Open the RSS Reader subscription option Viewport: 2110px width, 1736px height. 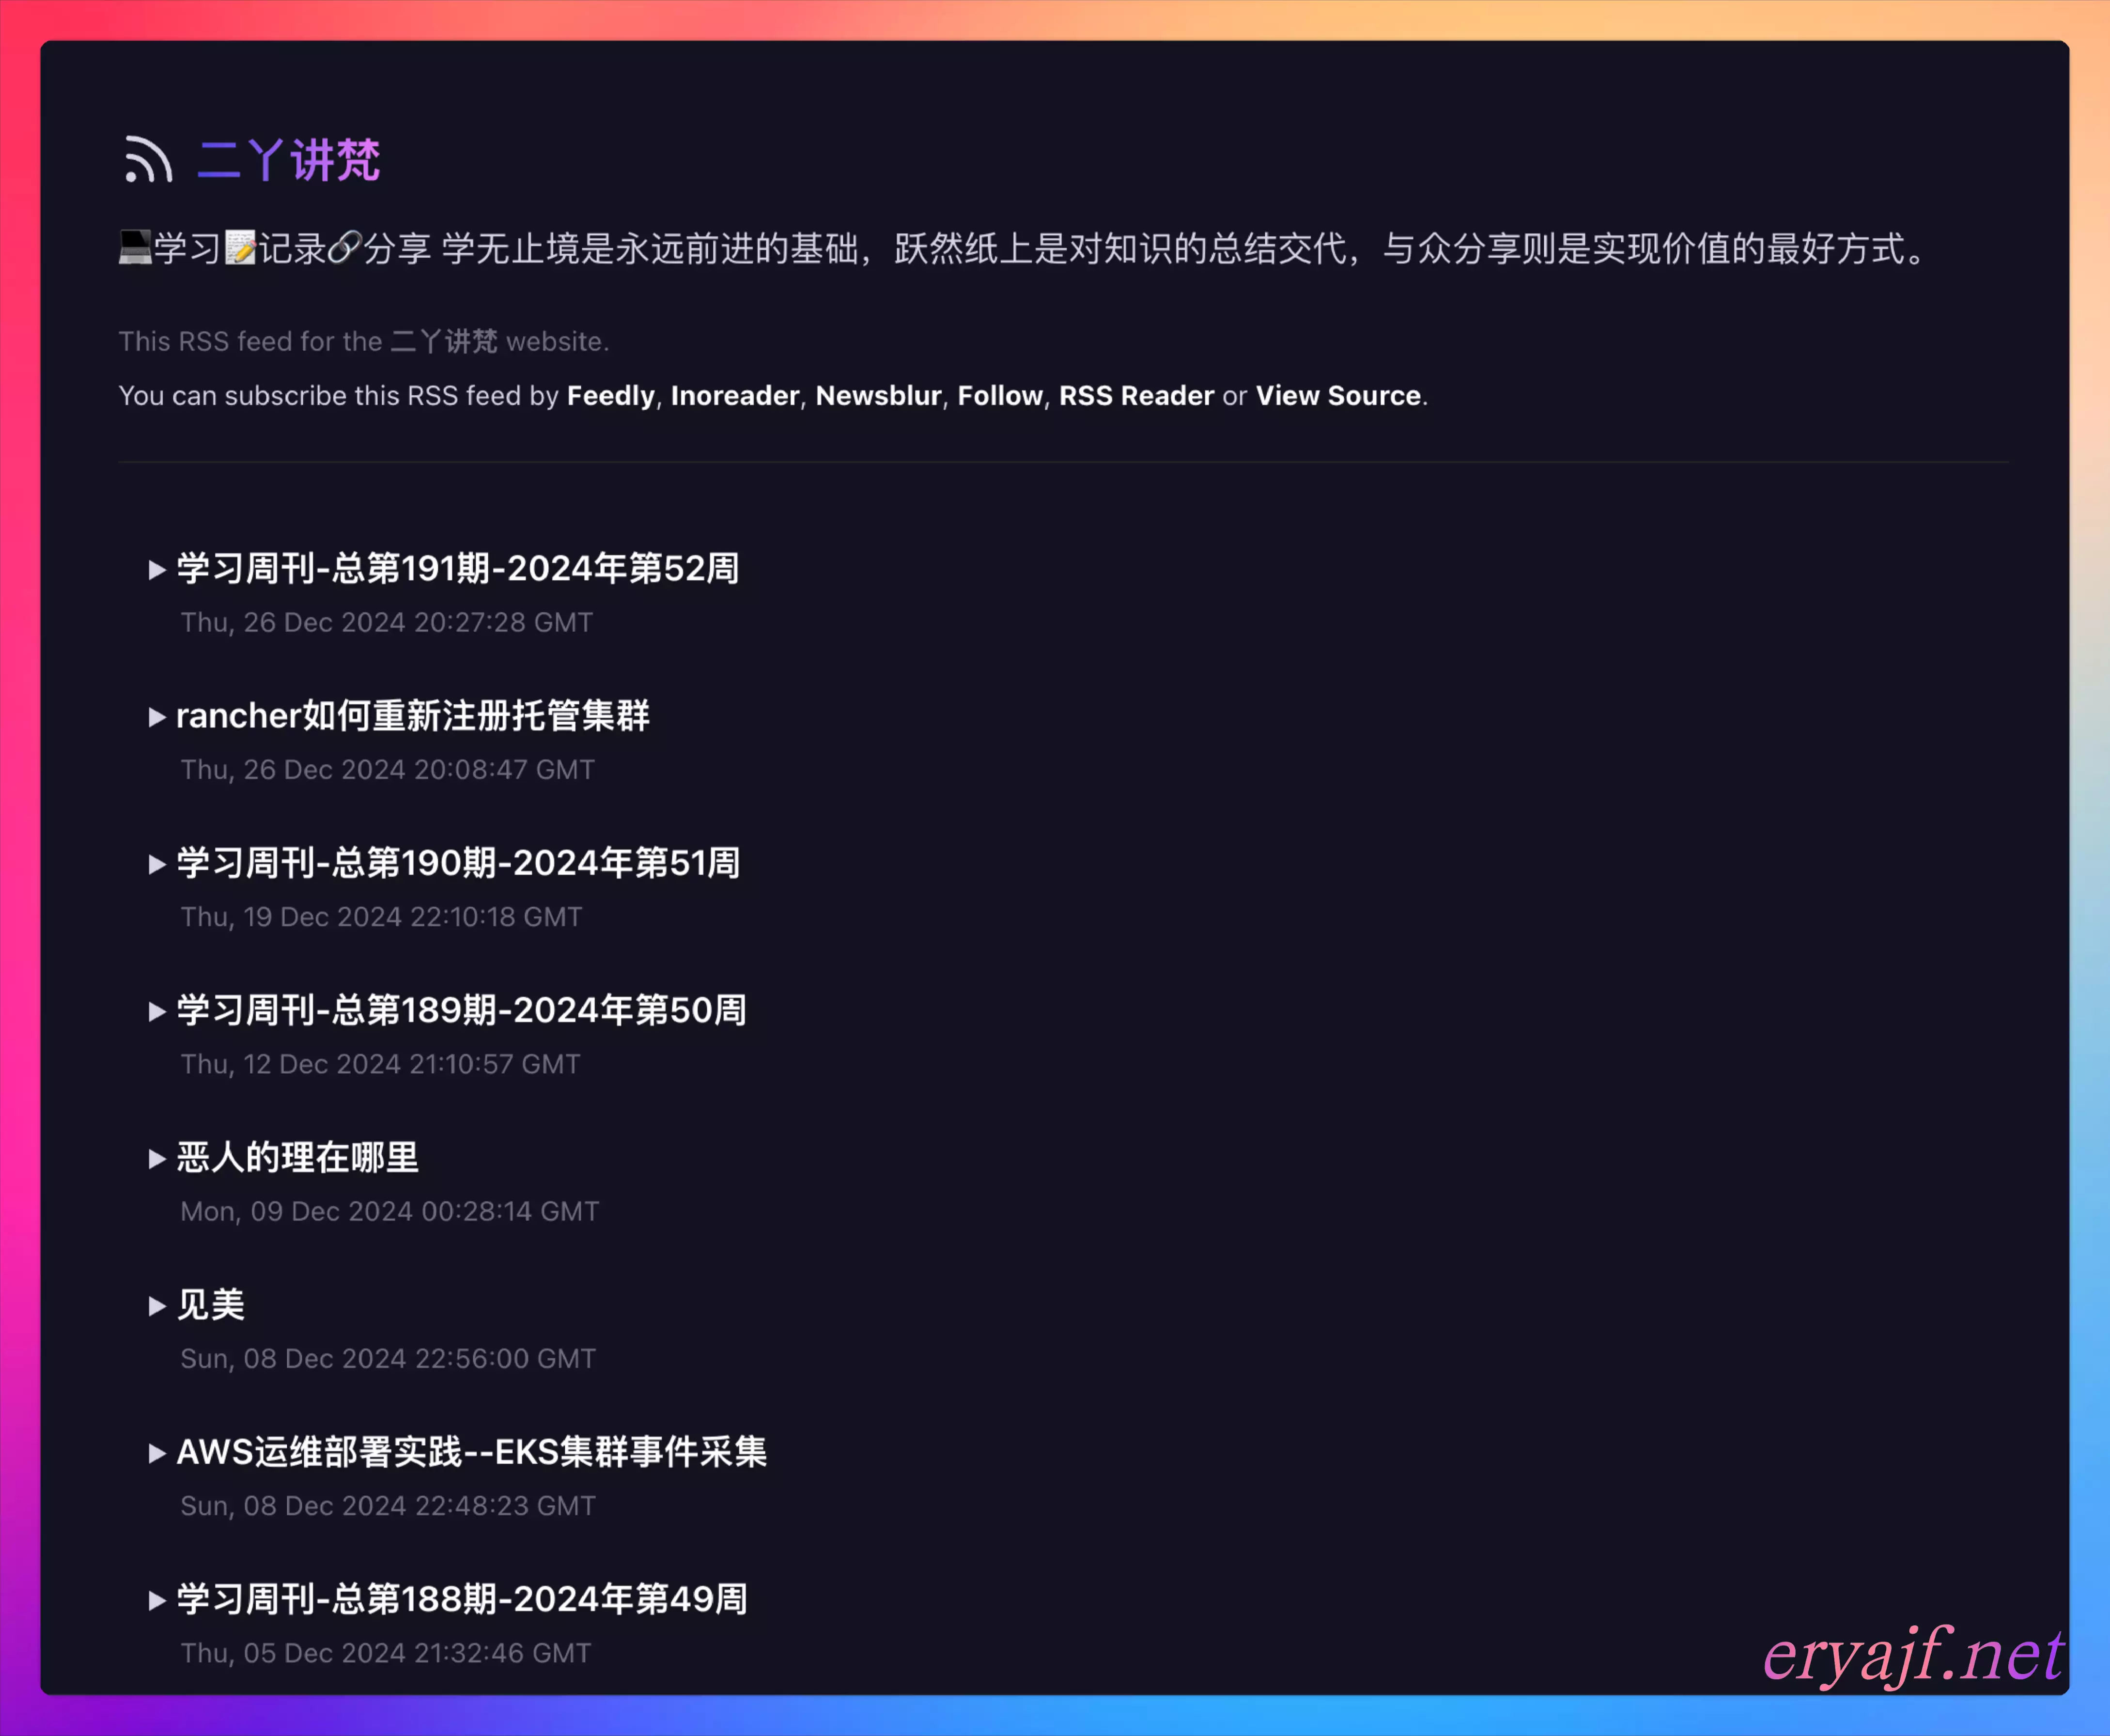click(1136, 396)
